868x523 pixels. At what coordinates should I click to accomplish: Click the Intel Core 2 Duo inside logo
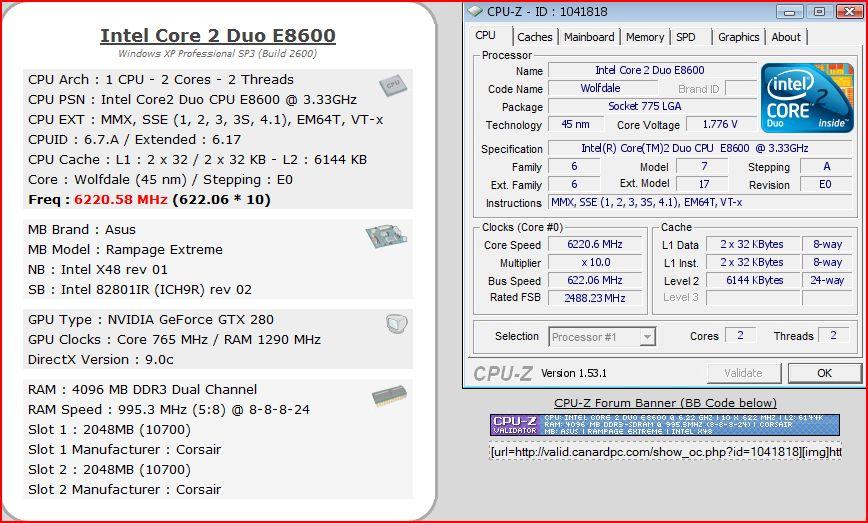pos(807,97)
